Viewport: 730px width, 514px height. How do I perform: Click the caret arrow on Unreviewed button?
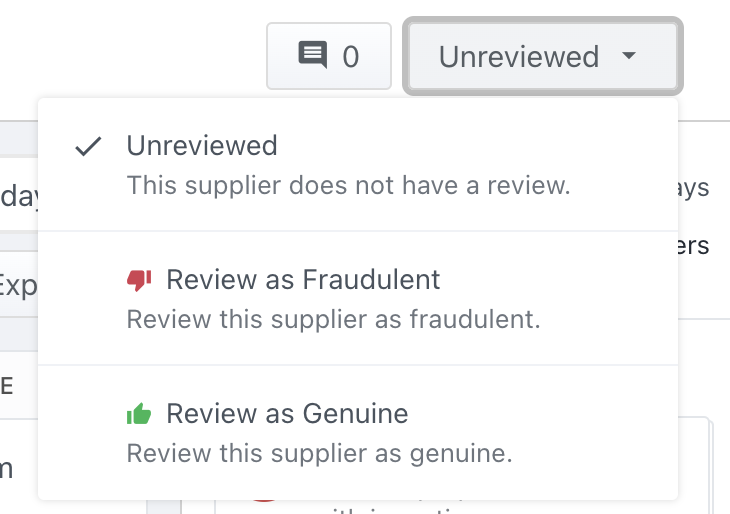pos(628,56)
